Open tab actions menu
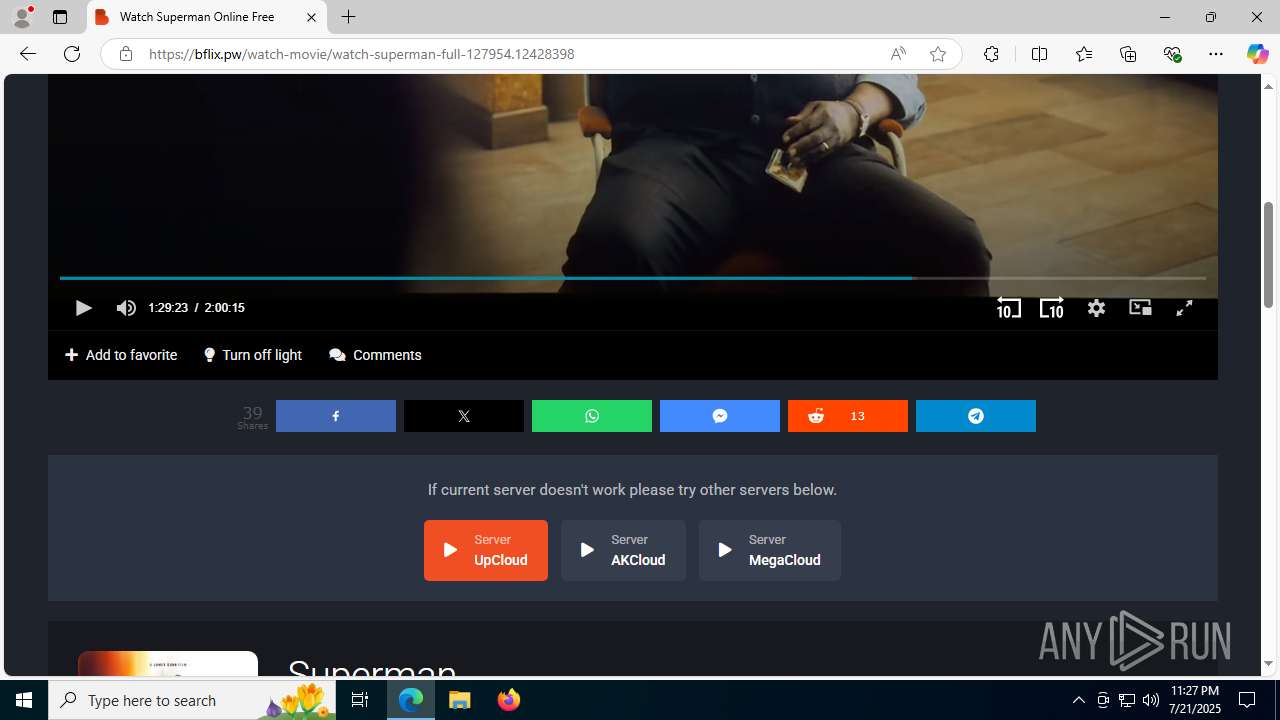The image size is (1280, 720). click(x=60, y=17)
